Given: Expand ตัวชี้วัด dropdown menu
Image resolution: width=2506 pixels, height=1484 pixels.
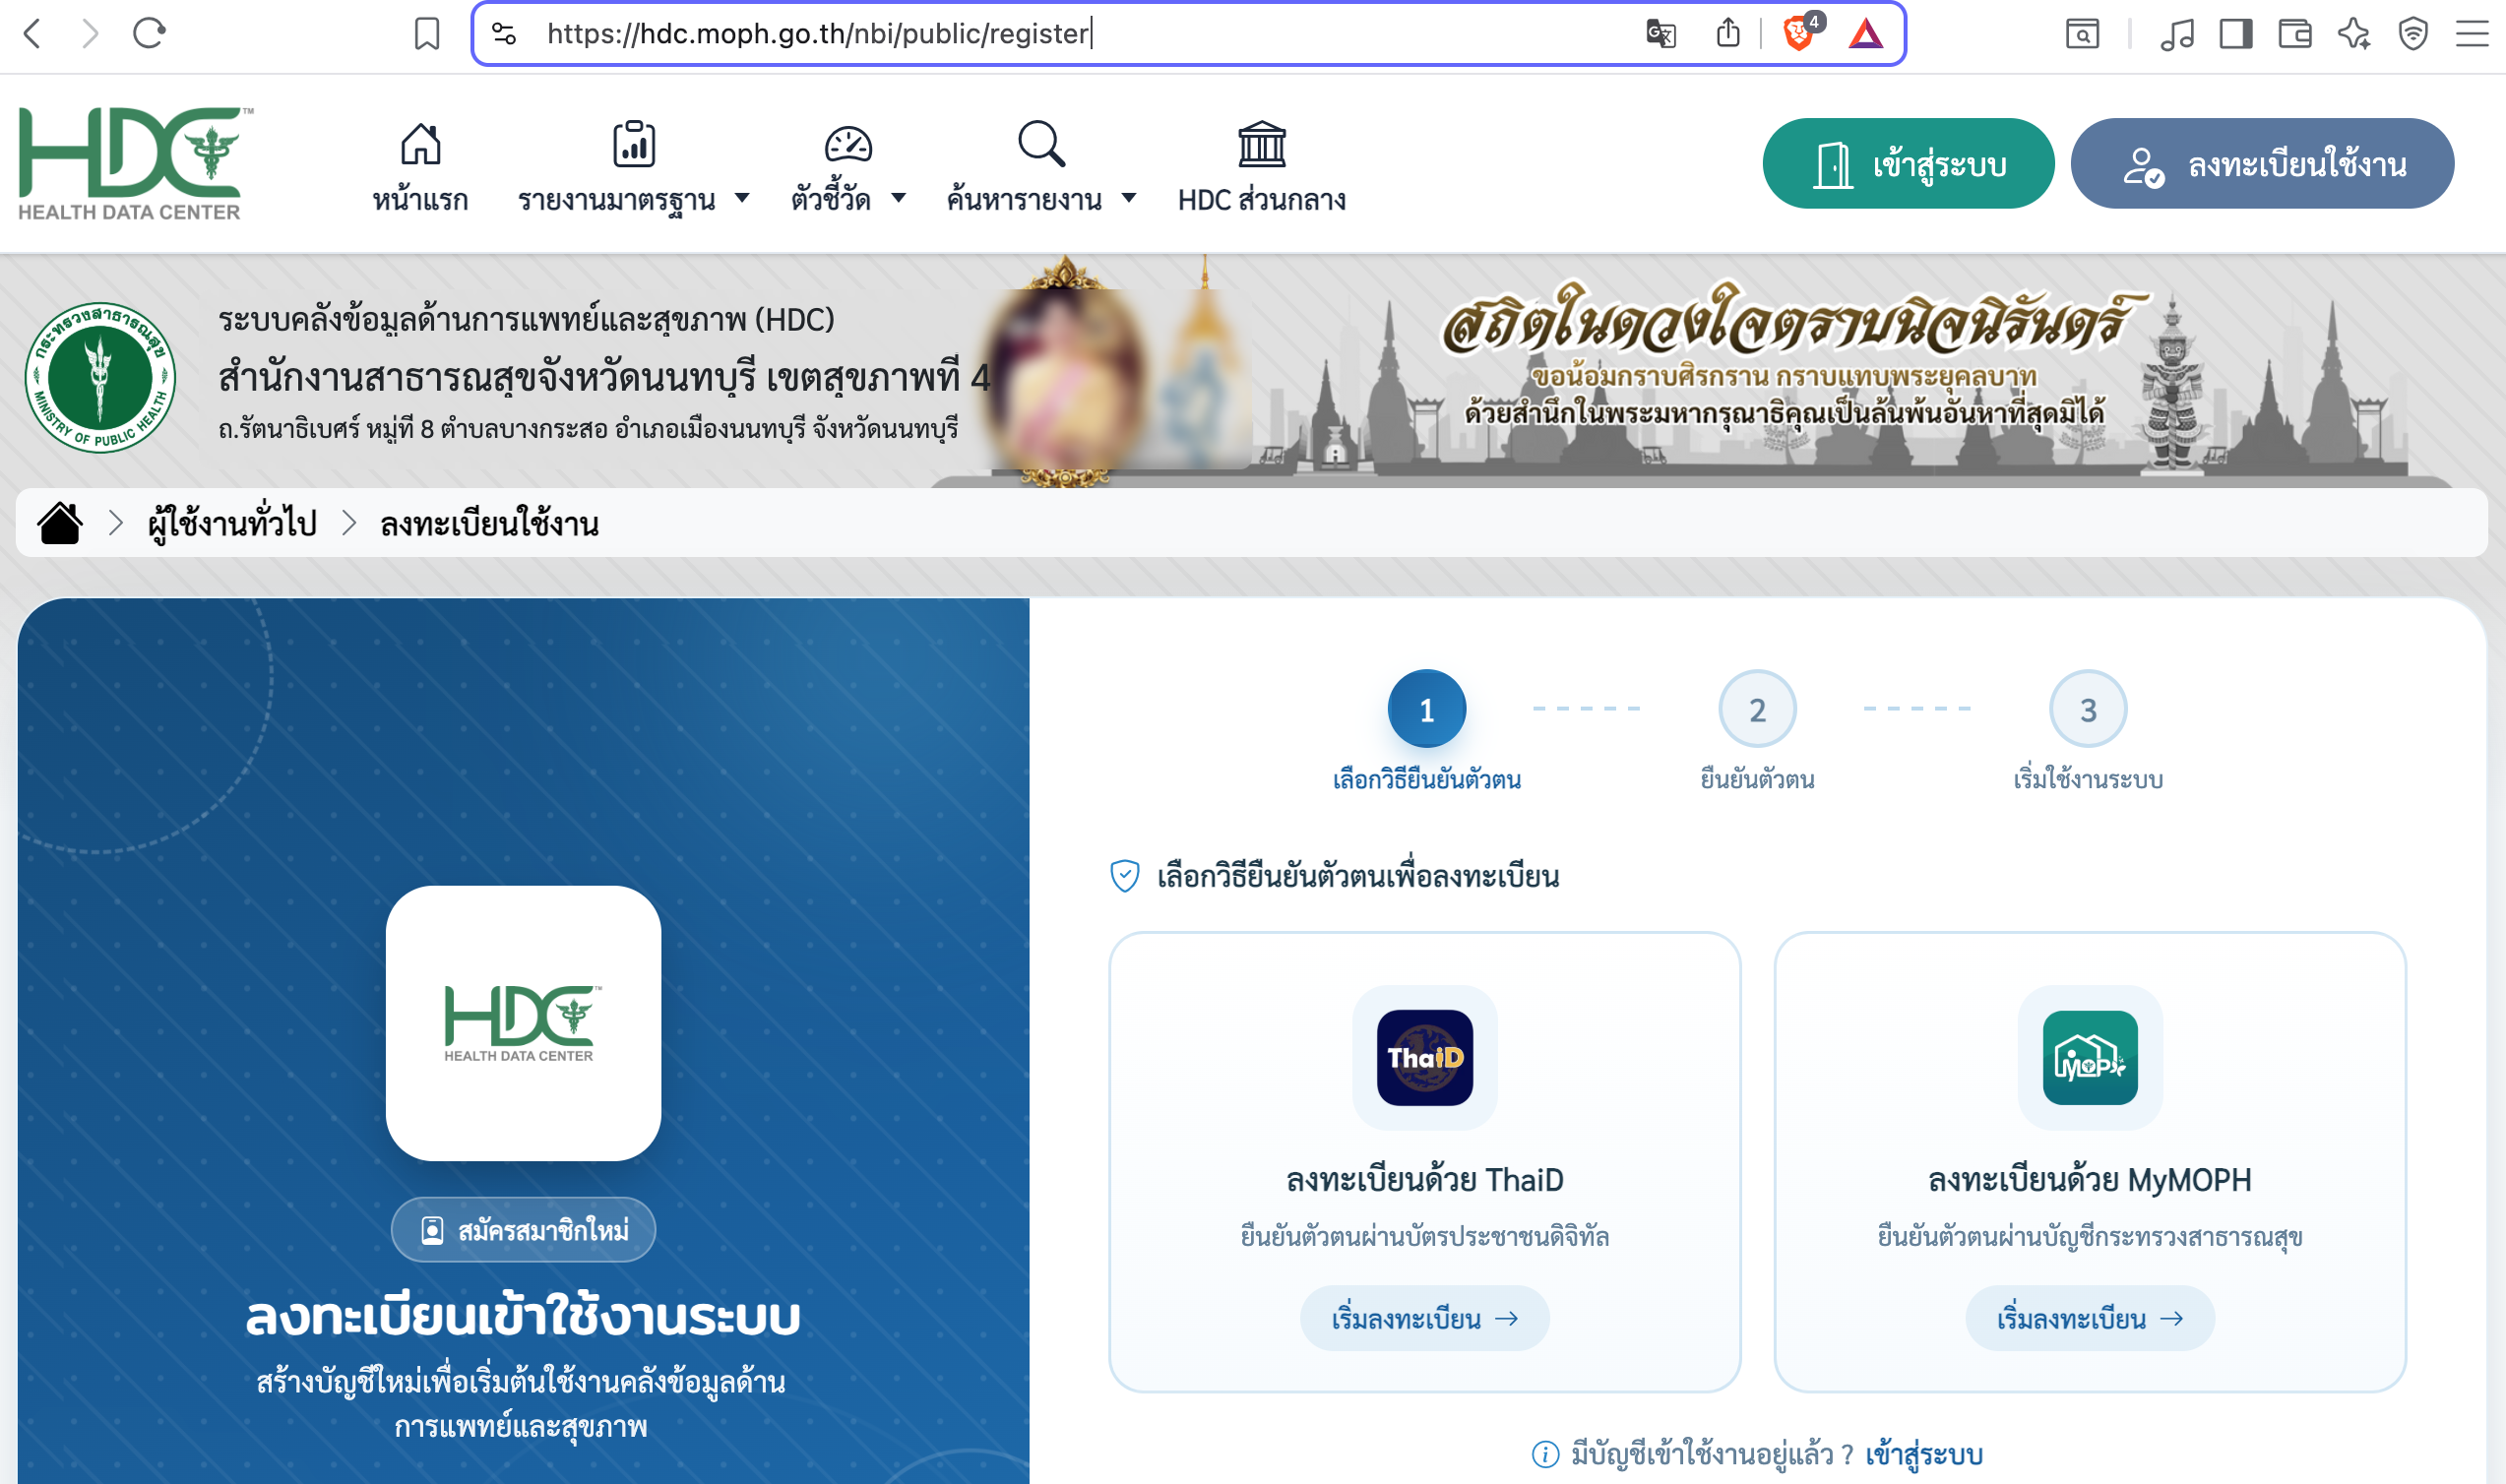Looking at the screenshot, I should 848,168.
